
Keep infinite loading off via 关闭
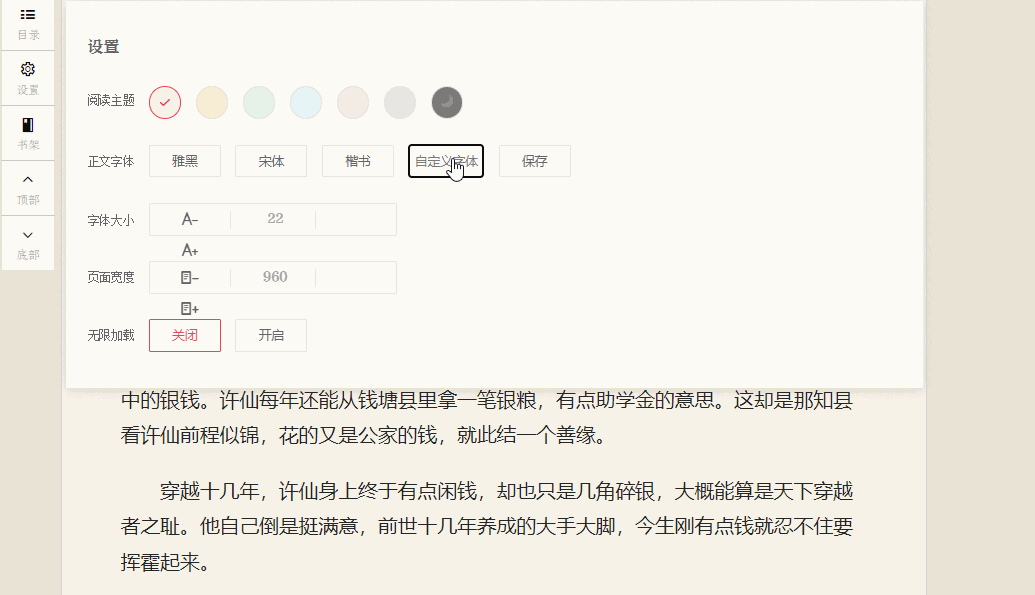tap(184, 335)
